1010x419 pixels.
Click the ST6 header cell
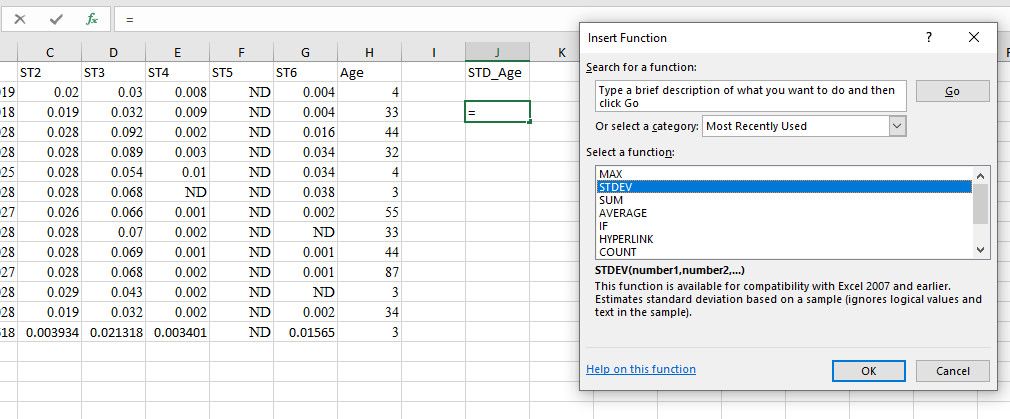[305, 73]
